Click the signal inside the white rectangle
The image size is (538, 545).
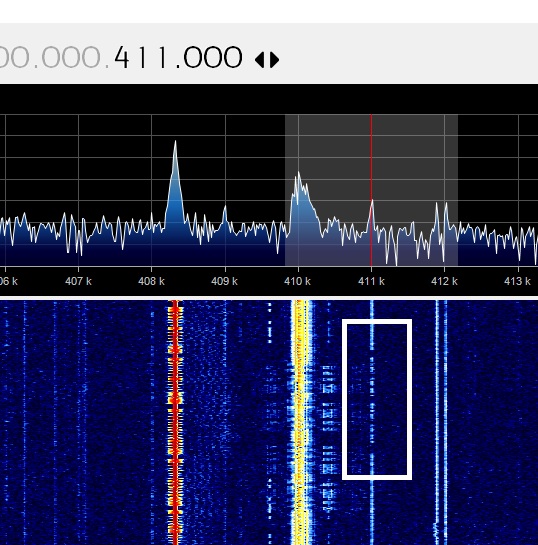point(372,399)
